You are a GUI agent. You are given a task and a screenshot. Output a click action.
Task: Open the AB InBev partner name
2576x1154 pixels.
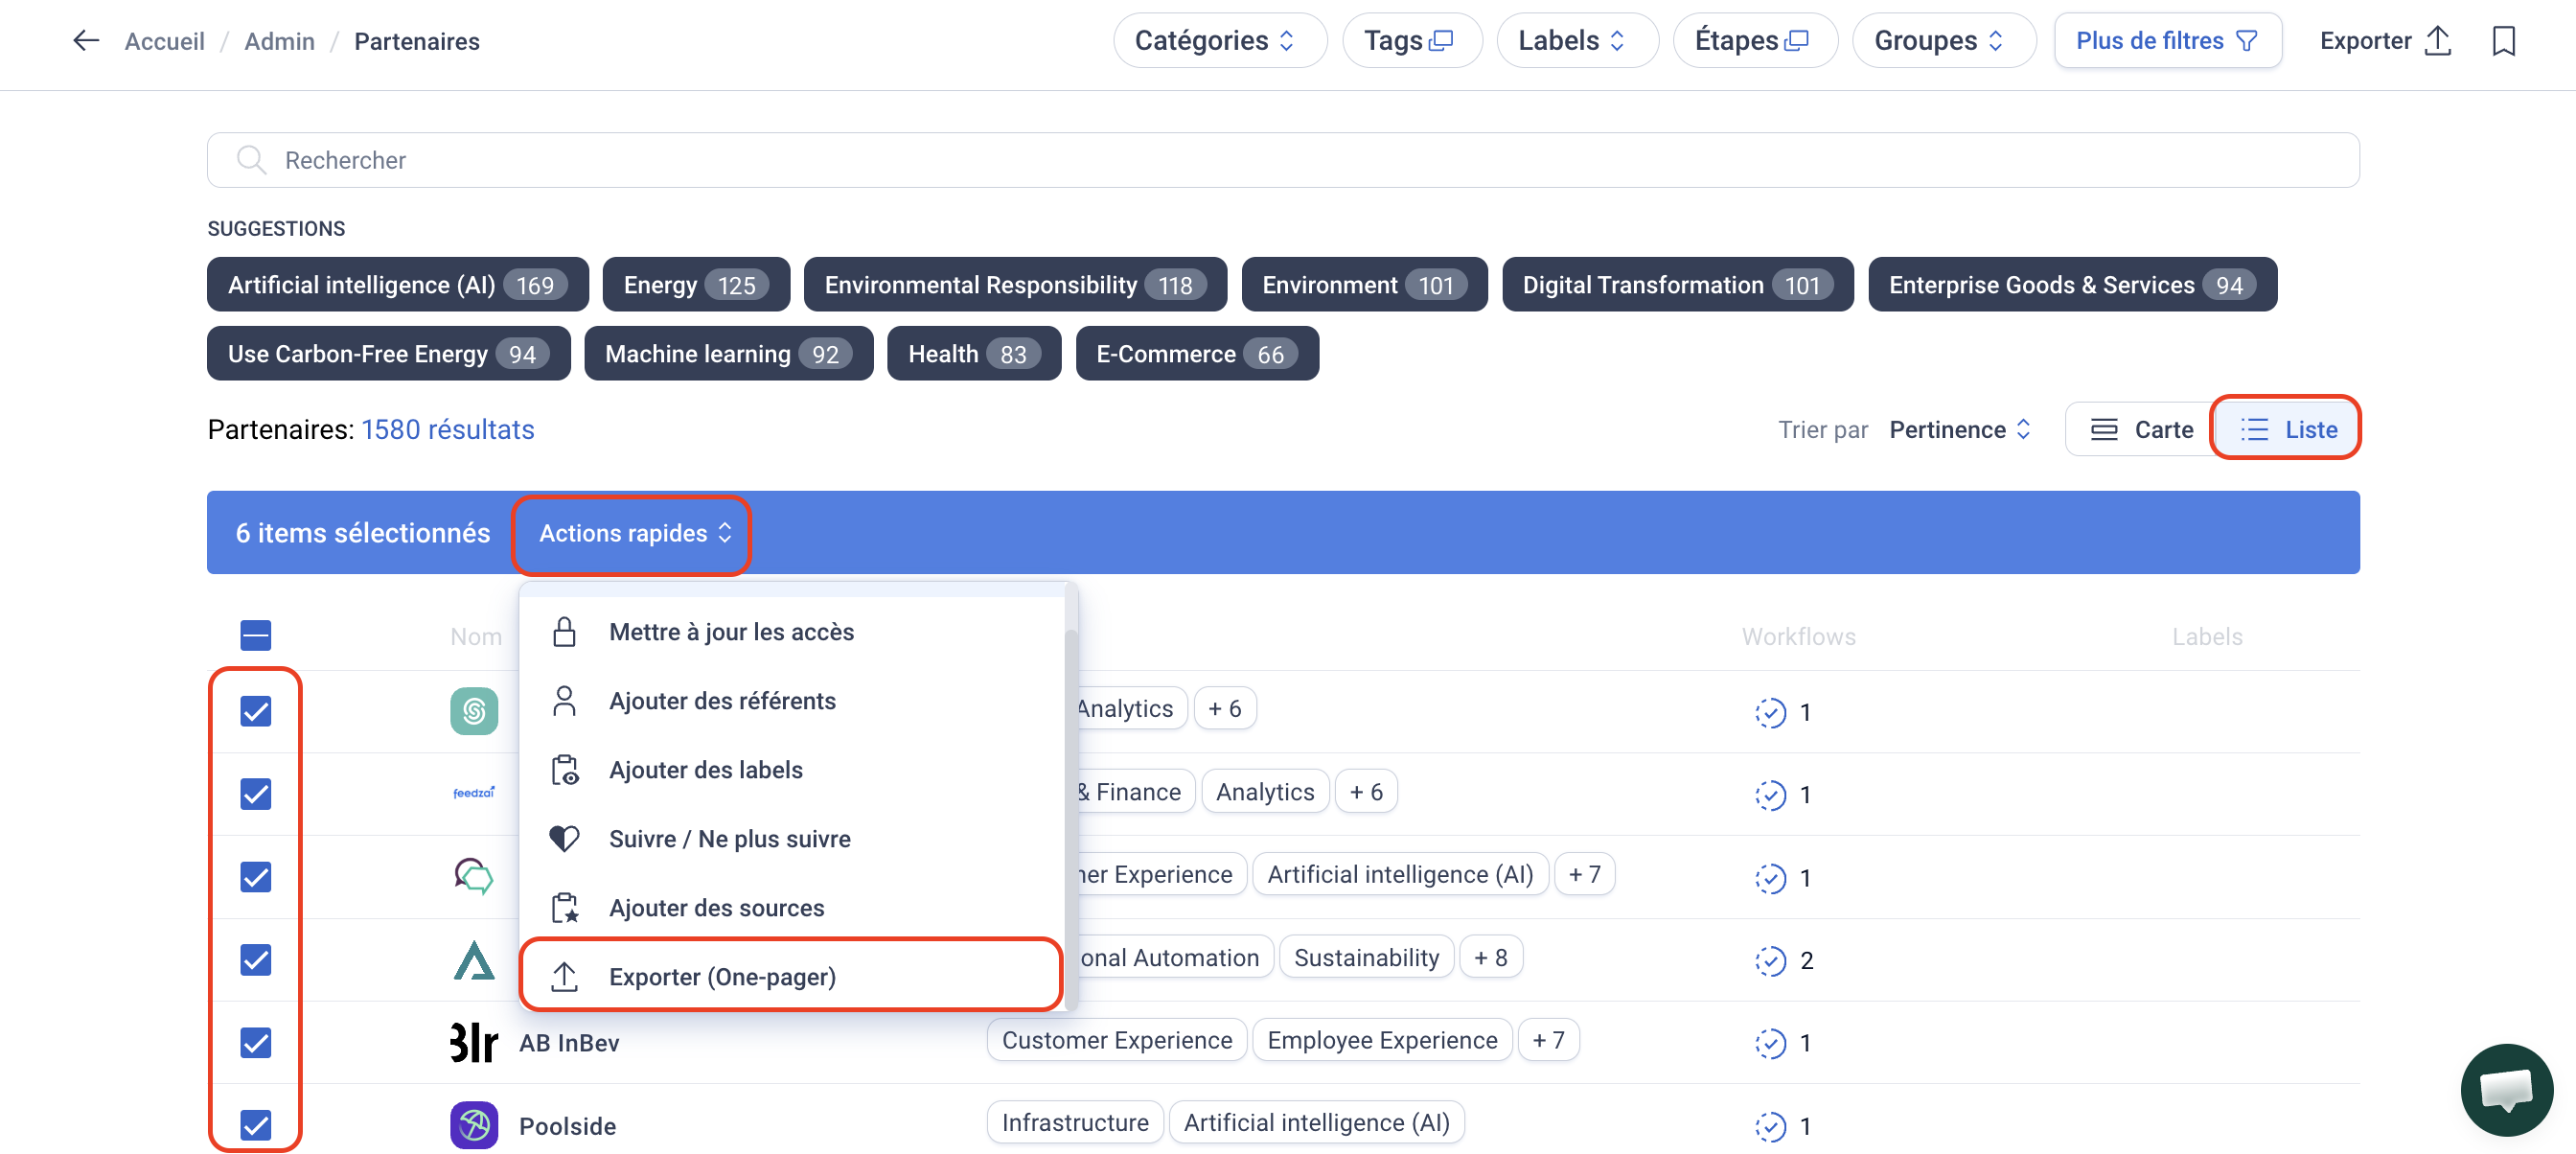click(x=568, y=1043)
